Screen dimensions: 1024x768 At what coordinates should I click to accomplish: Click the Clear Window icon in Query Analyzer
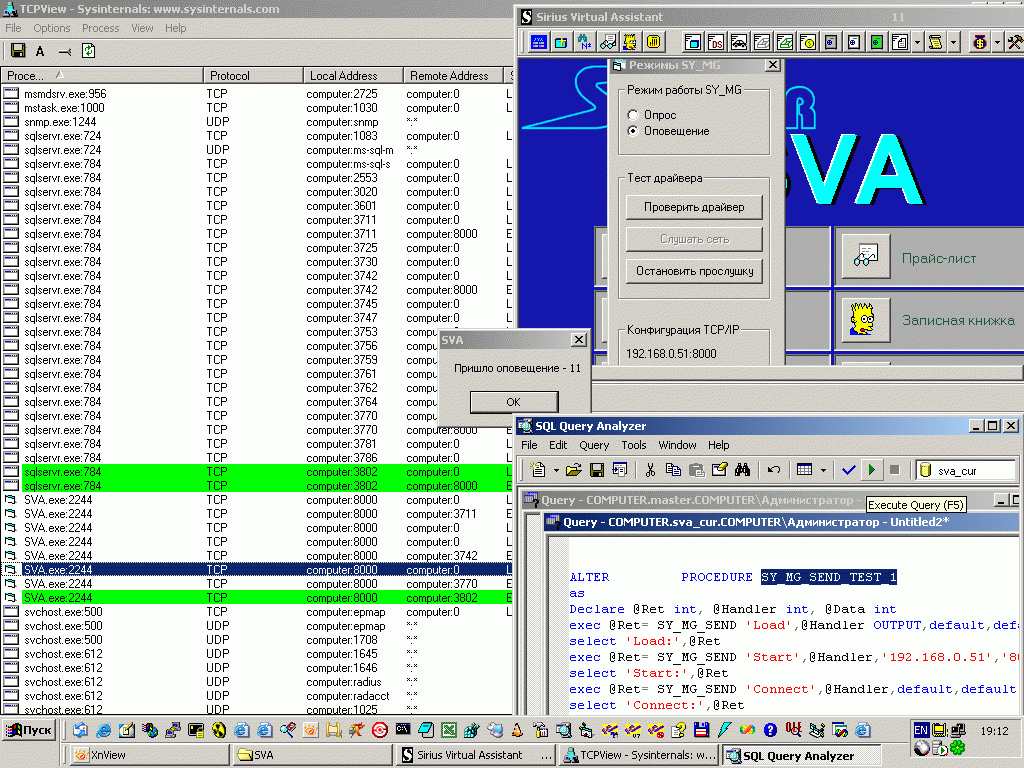[x=719, y=470]
